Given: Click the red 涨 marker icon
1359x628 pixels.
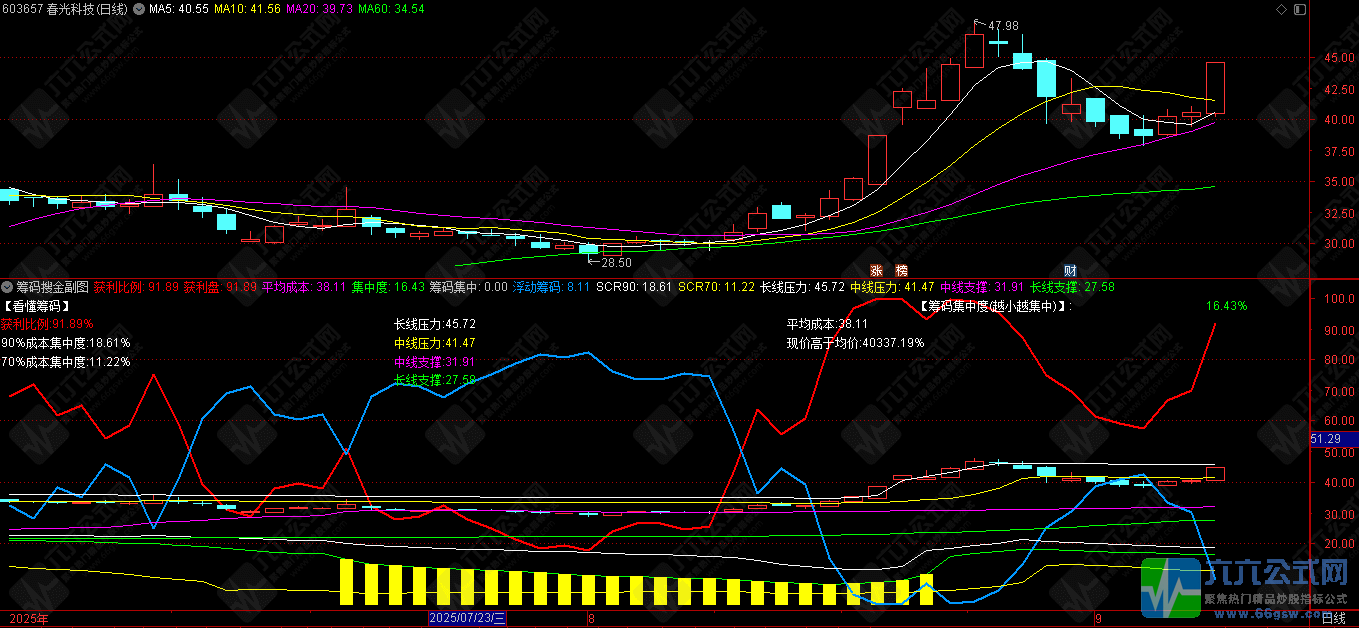Looking at the screenshot, I should [876, 270].
